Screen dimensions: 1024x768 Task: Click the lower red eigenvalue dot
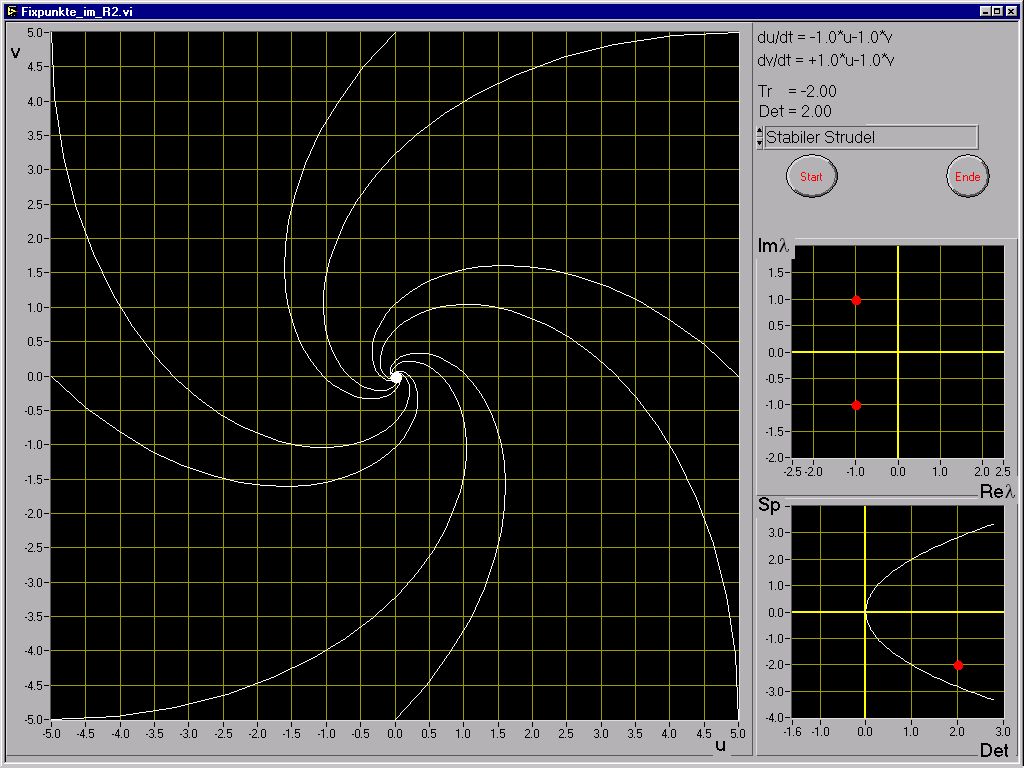click(x=856, y=405)
